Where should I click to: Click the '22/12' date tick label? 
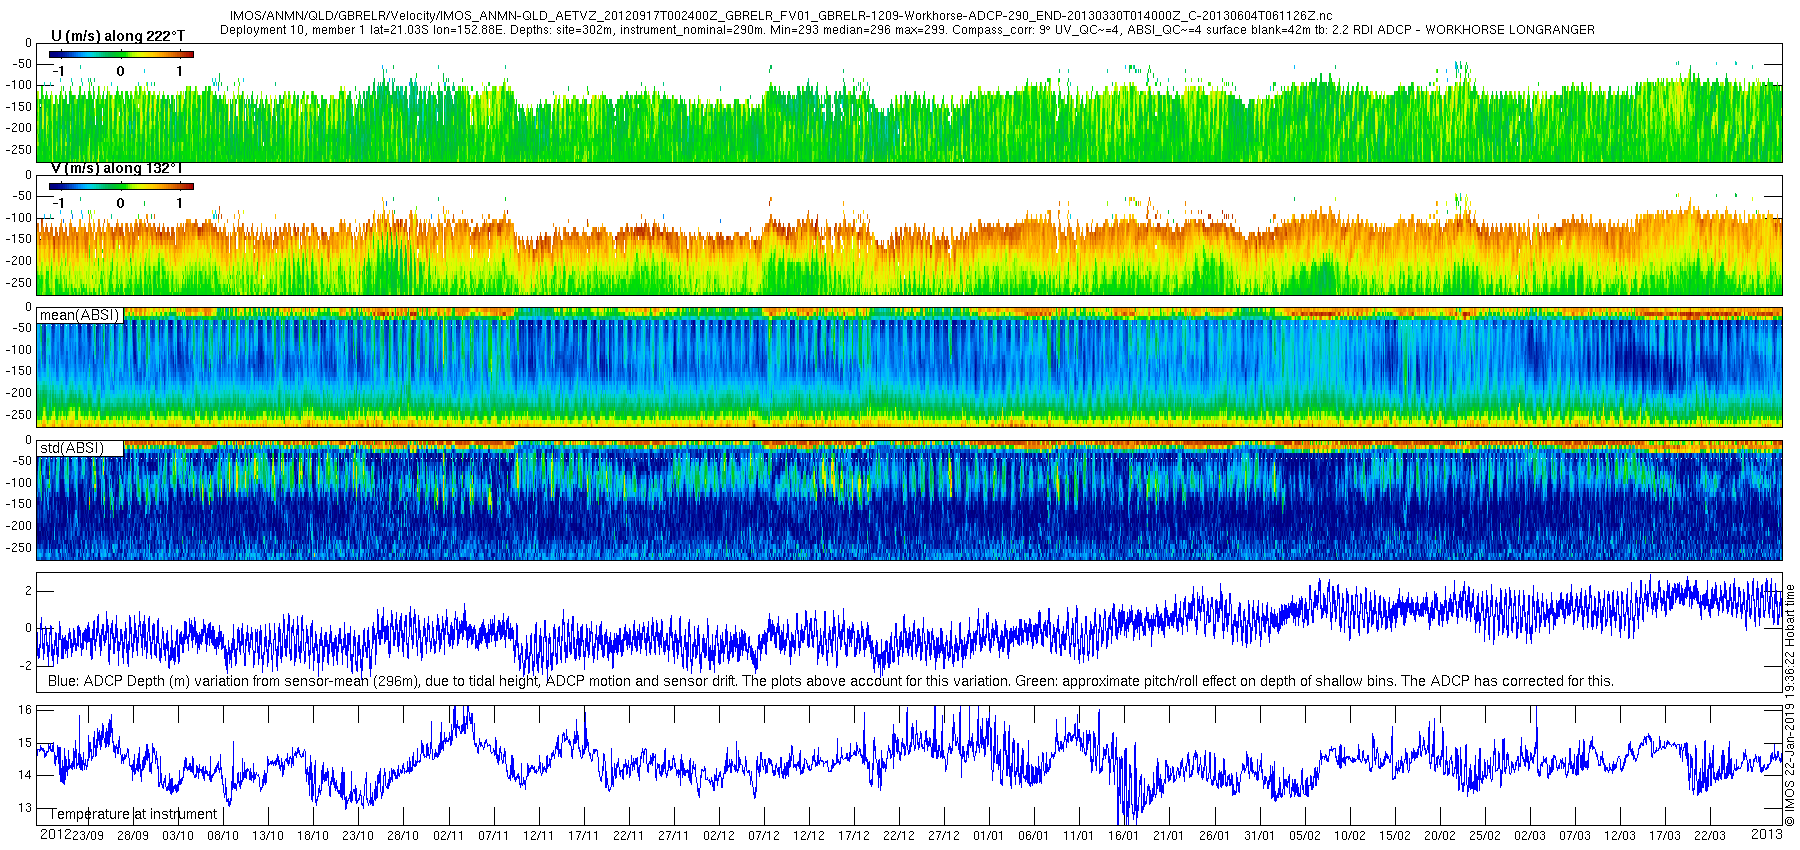tap(898, 836)
